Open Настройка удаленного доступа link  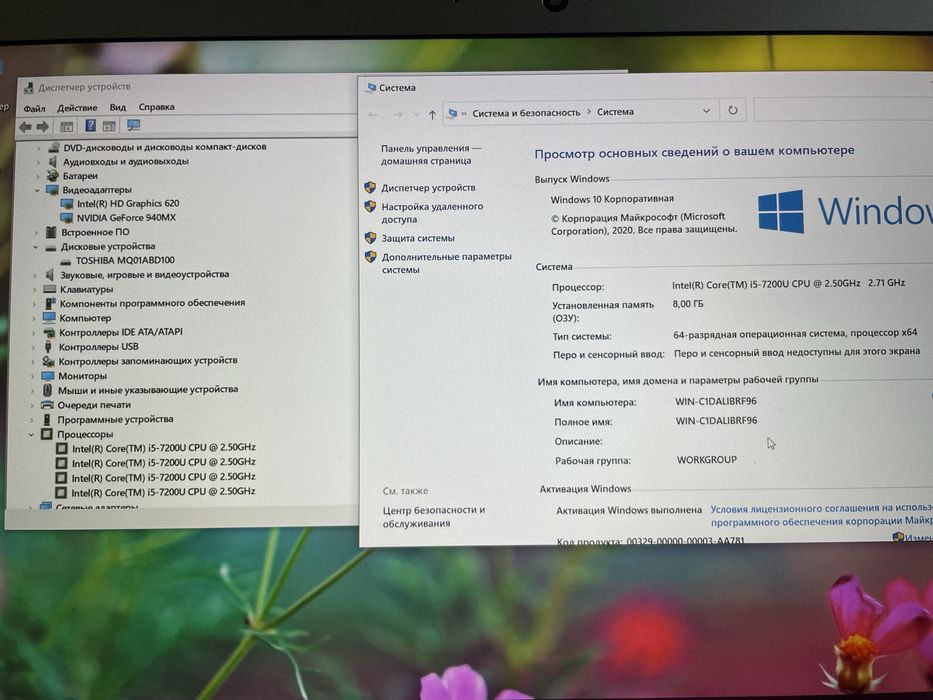[432, 212]
